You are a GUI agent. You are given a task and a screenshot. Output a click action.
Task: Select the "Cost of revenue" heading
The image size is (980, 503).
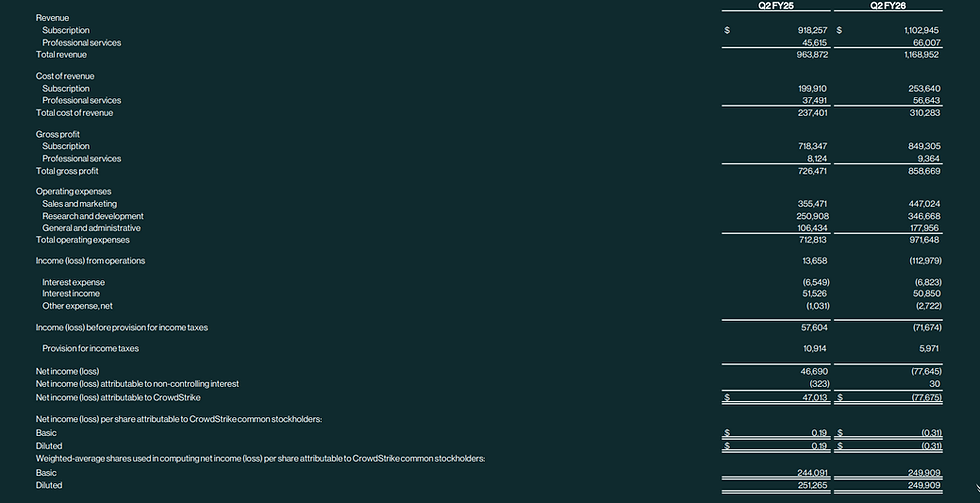point(65,76)
